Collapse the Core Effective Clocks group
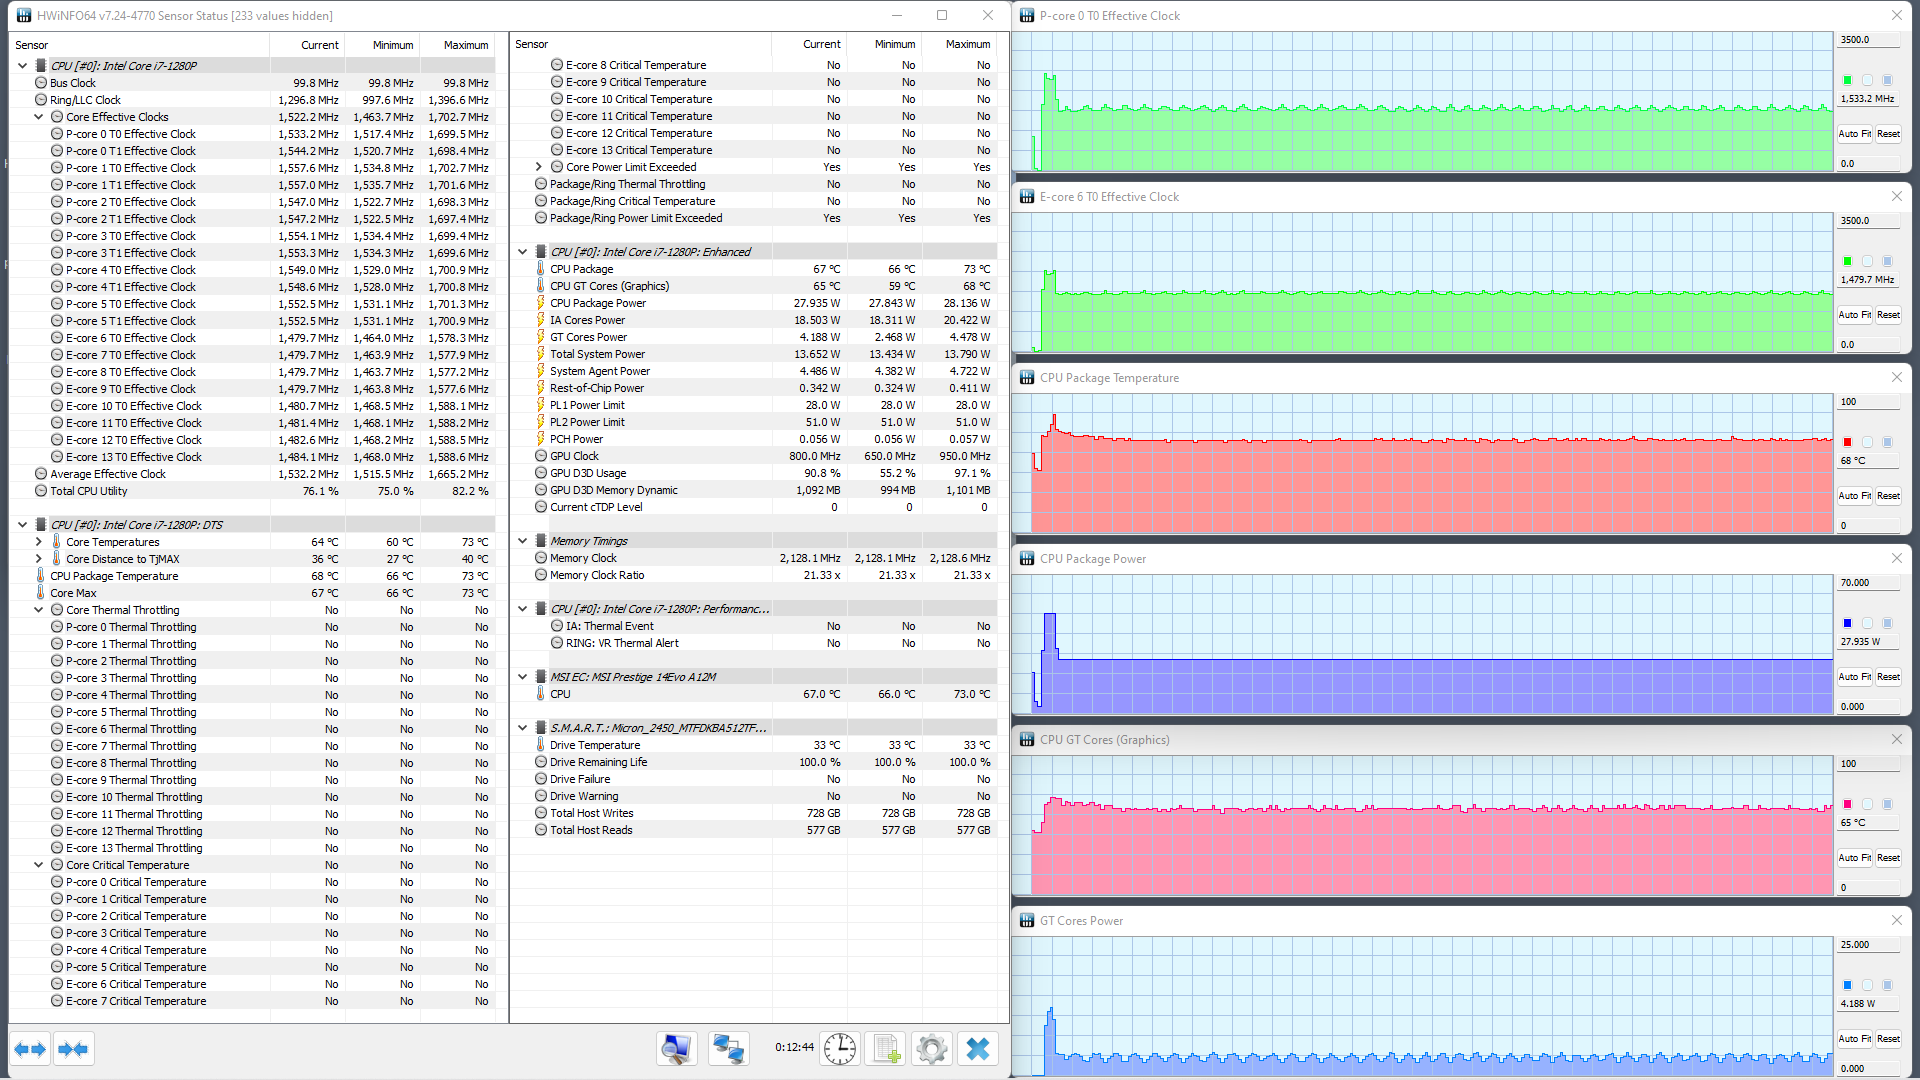Screen dimensions: 1920x1080 pos(39,117)
